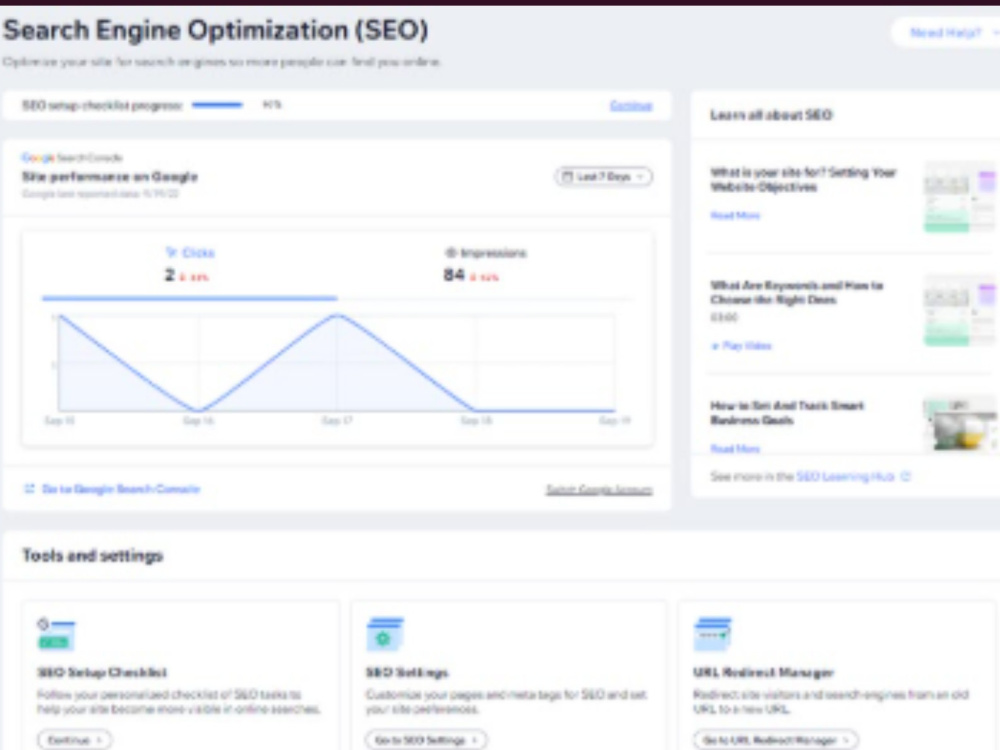
Task: Click the SEO Settings card icon
Action: [x=385, y=634]
